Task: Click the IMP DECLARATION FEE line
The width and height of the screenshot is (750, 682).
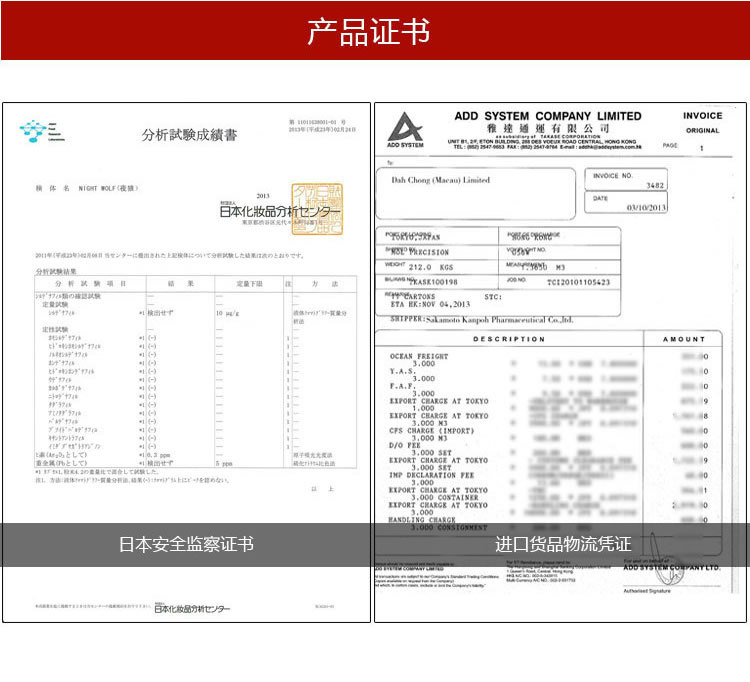Action: pos(431,475)
